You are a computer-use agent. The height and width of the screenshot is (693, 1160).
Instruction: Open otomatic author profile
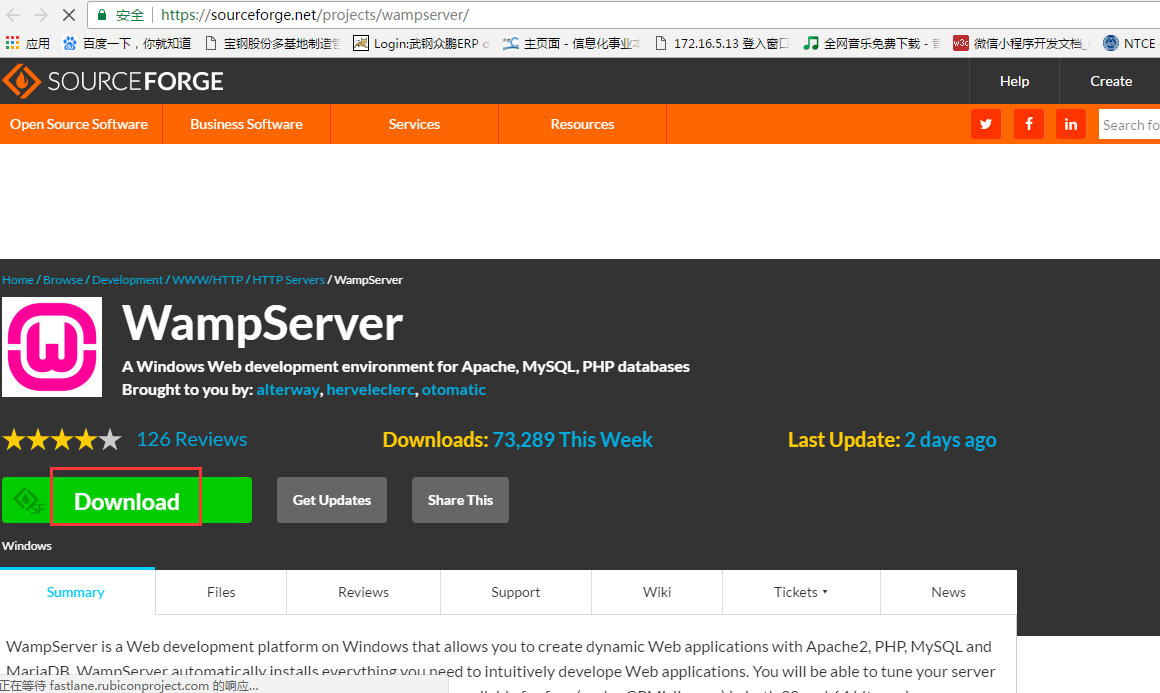453,390
